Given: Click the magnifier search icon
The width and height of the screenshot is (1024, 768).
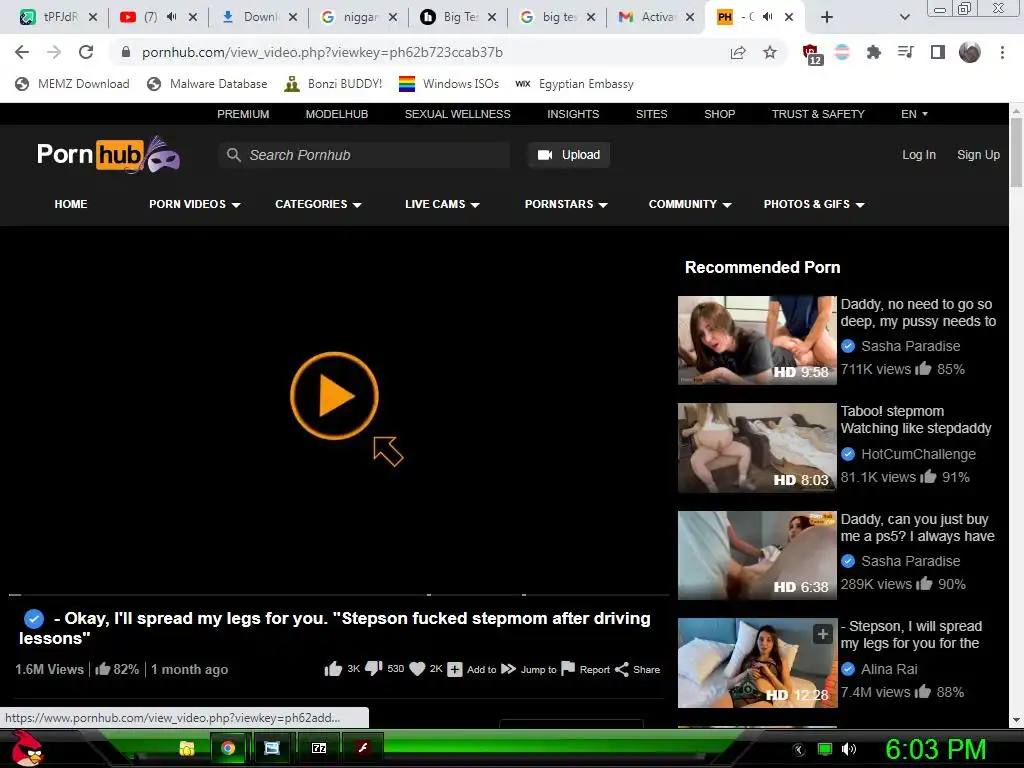Looking at the screenshot, I should click(233, 155).
